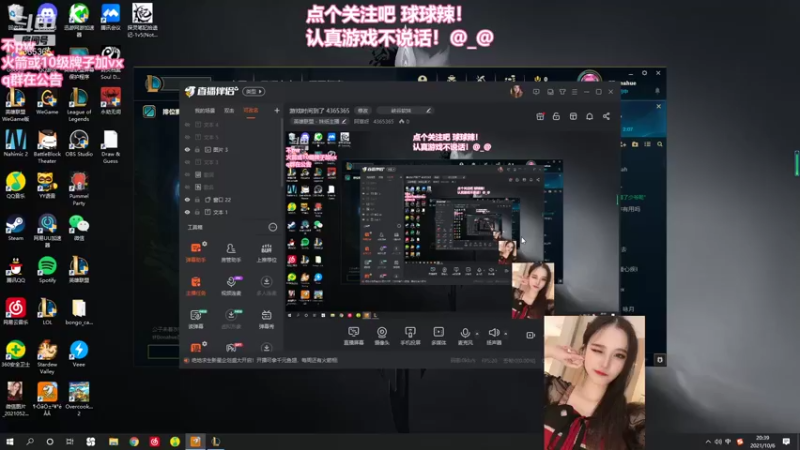
Task: Toggle visibility eye of dimmed 文本 3 layer
Action: click(x=187, y=162)
